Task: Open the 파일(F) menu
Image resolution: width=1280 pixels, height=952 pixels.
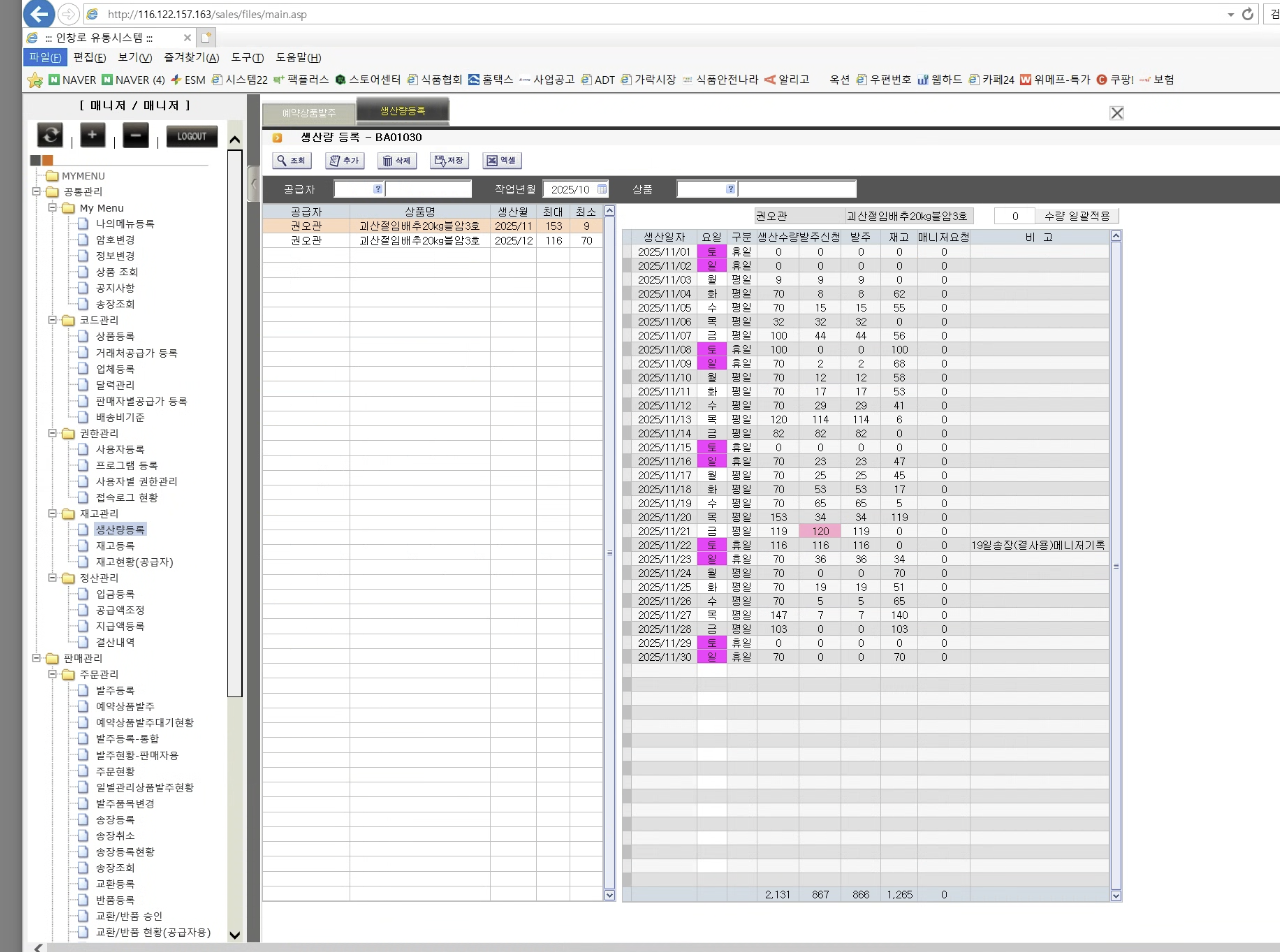Action: coord(46,57)
